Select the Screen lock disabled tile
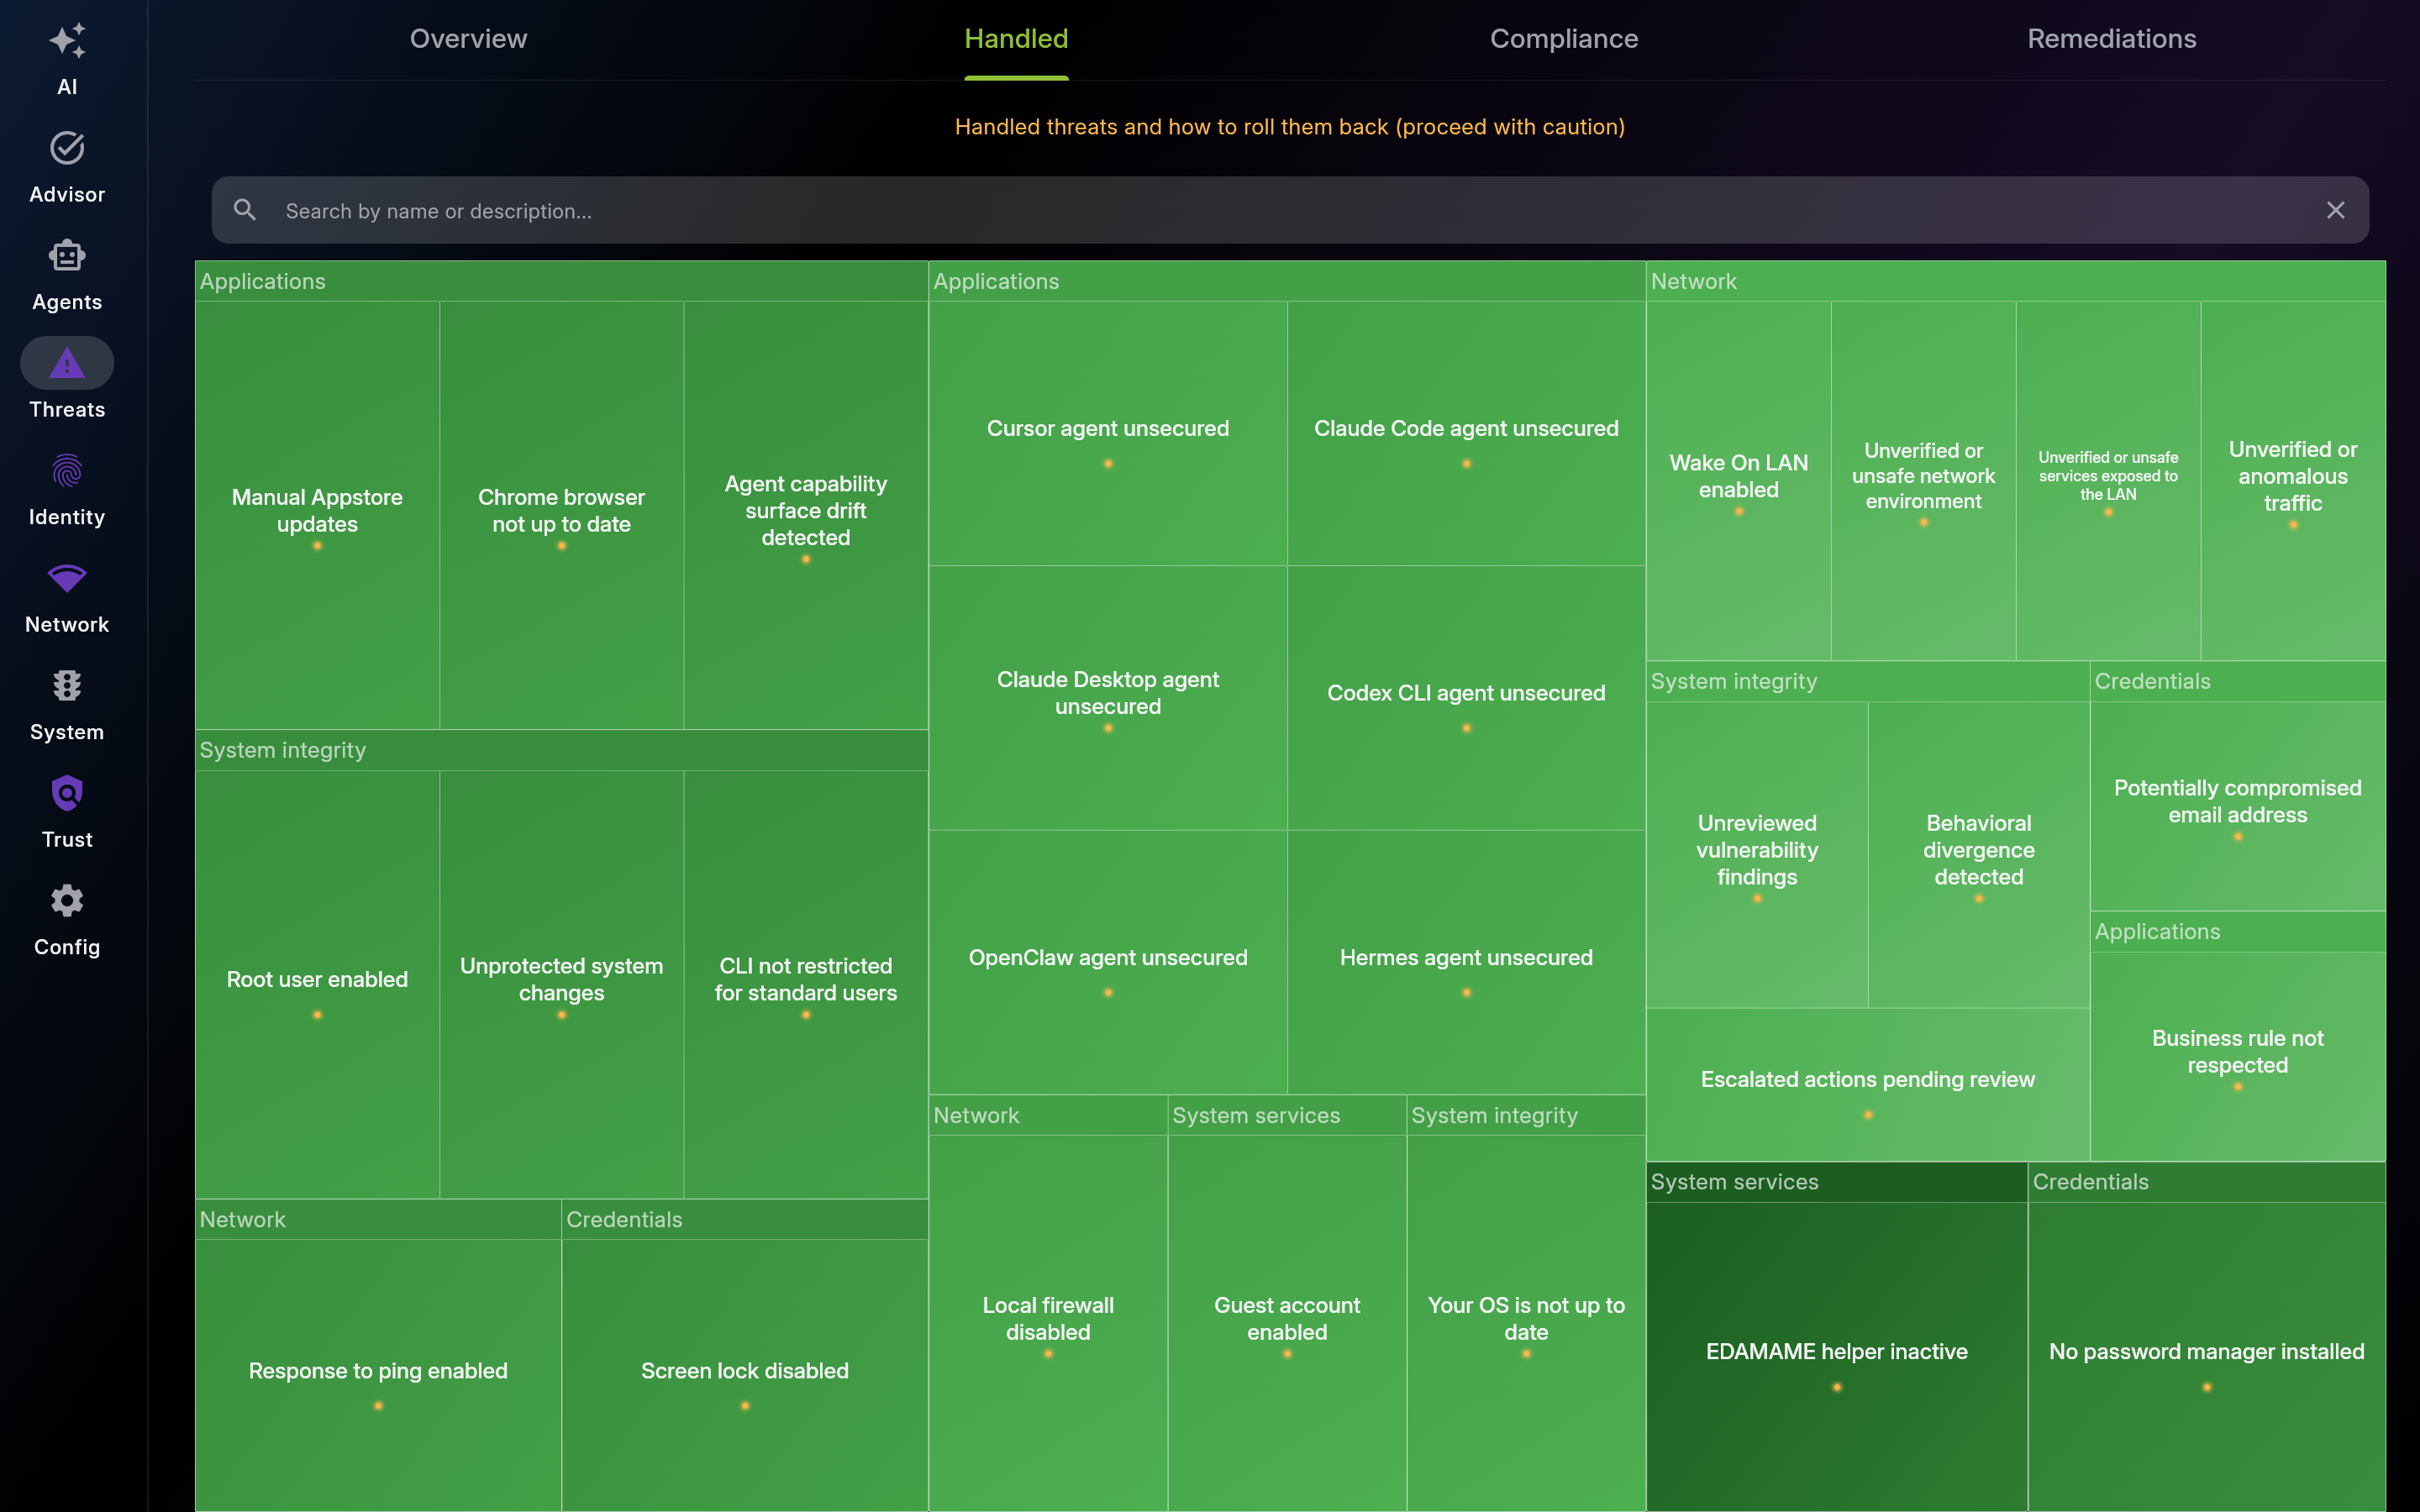Screen dimensions: 2420x1512 745,1375
